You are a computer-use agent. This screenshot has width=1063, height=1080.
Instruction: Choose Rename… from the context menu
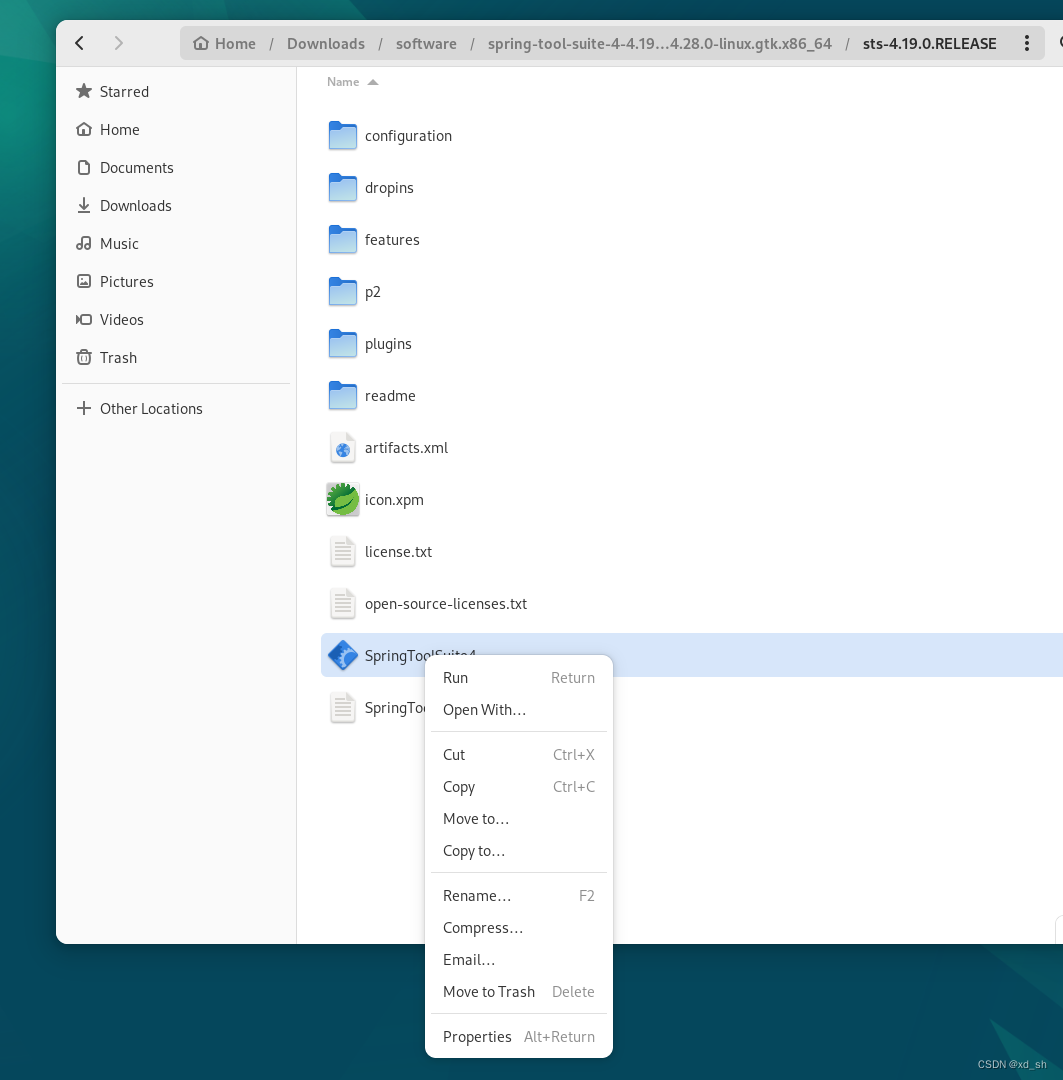tap(519, 896)
